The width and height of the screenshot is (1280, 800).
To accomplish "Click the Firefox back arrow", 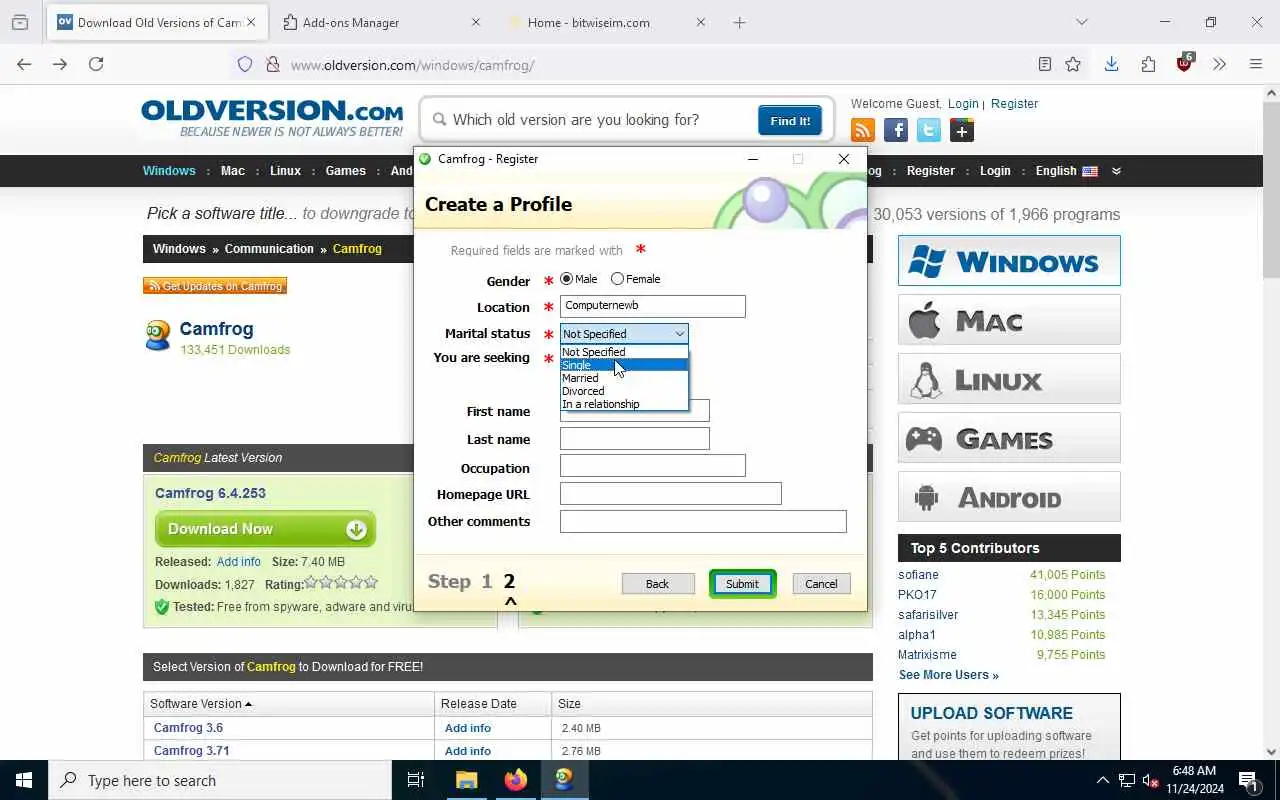I will point(24,64).
